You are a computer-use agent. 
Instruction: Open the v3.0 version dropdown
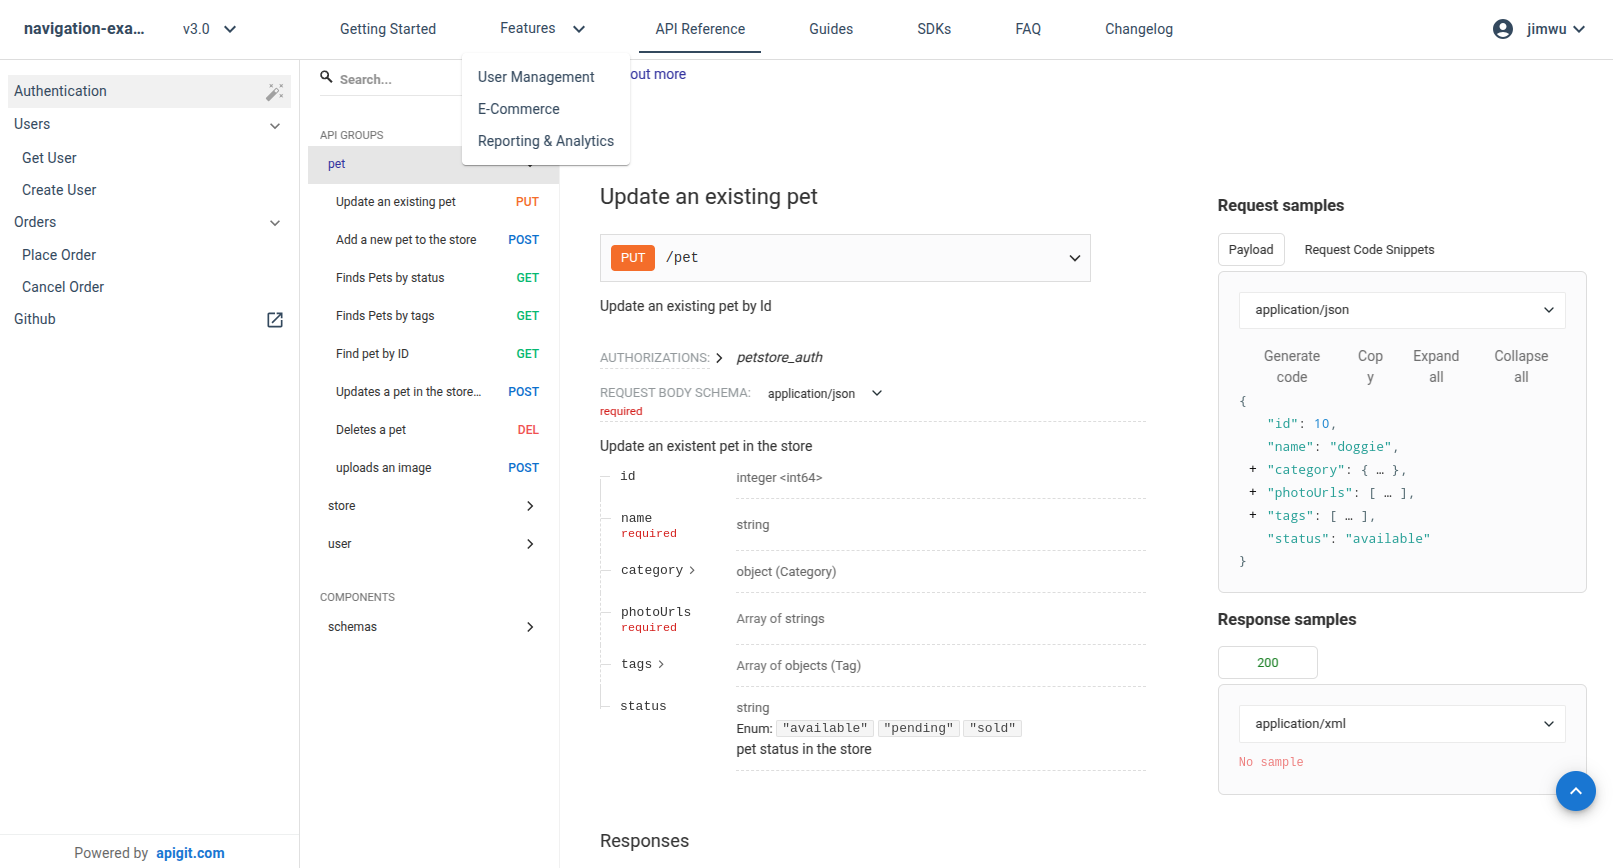[210, 29]
